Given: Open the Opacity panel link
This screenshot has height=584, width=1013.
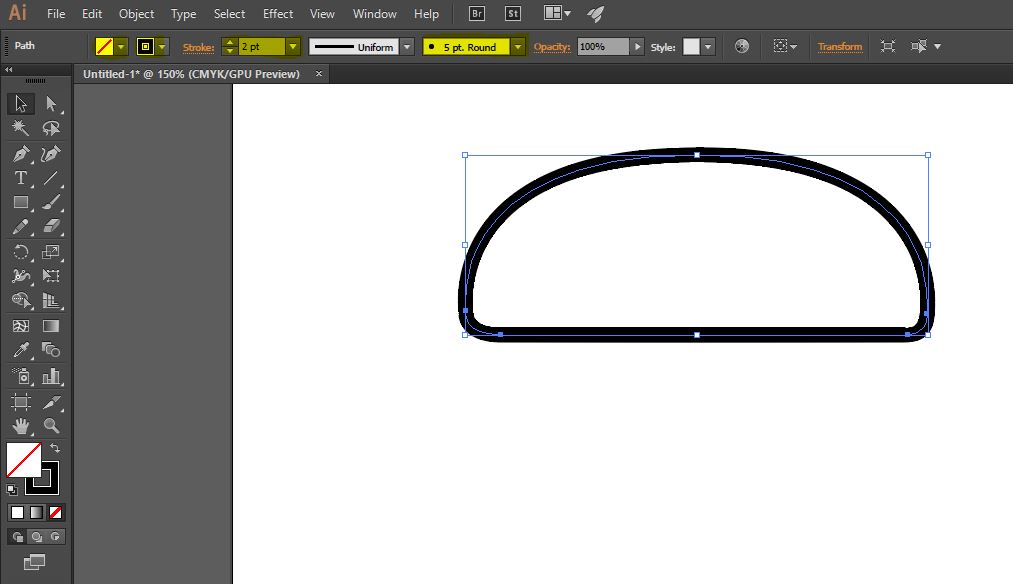Looking at the screenshot, I should 551,47.
